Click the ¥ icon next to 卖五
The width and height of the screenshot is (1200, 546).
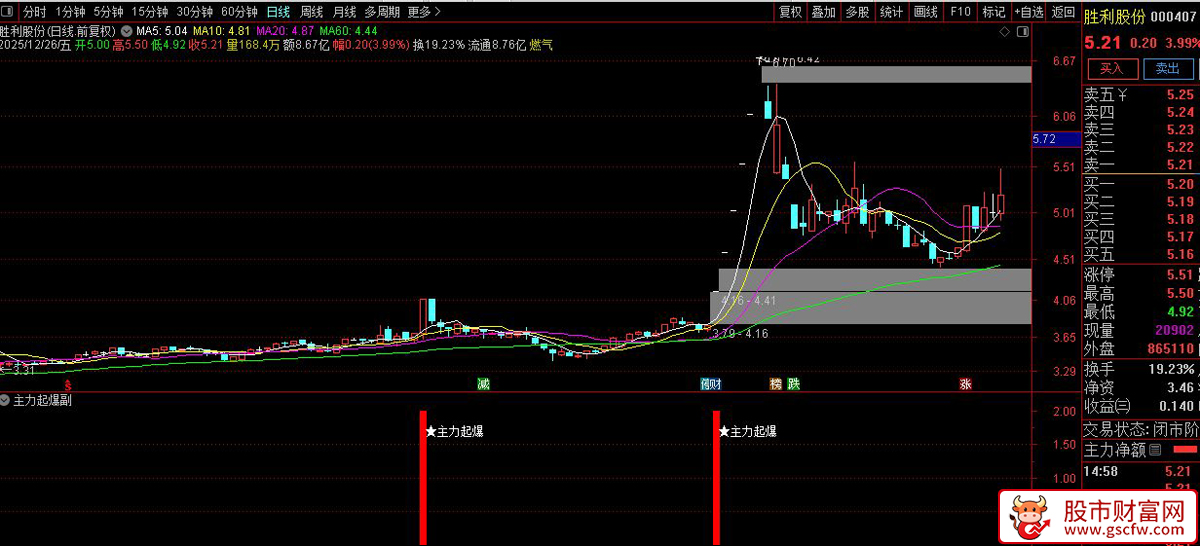tap(1122, 95)
